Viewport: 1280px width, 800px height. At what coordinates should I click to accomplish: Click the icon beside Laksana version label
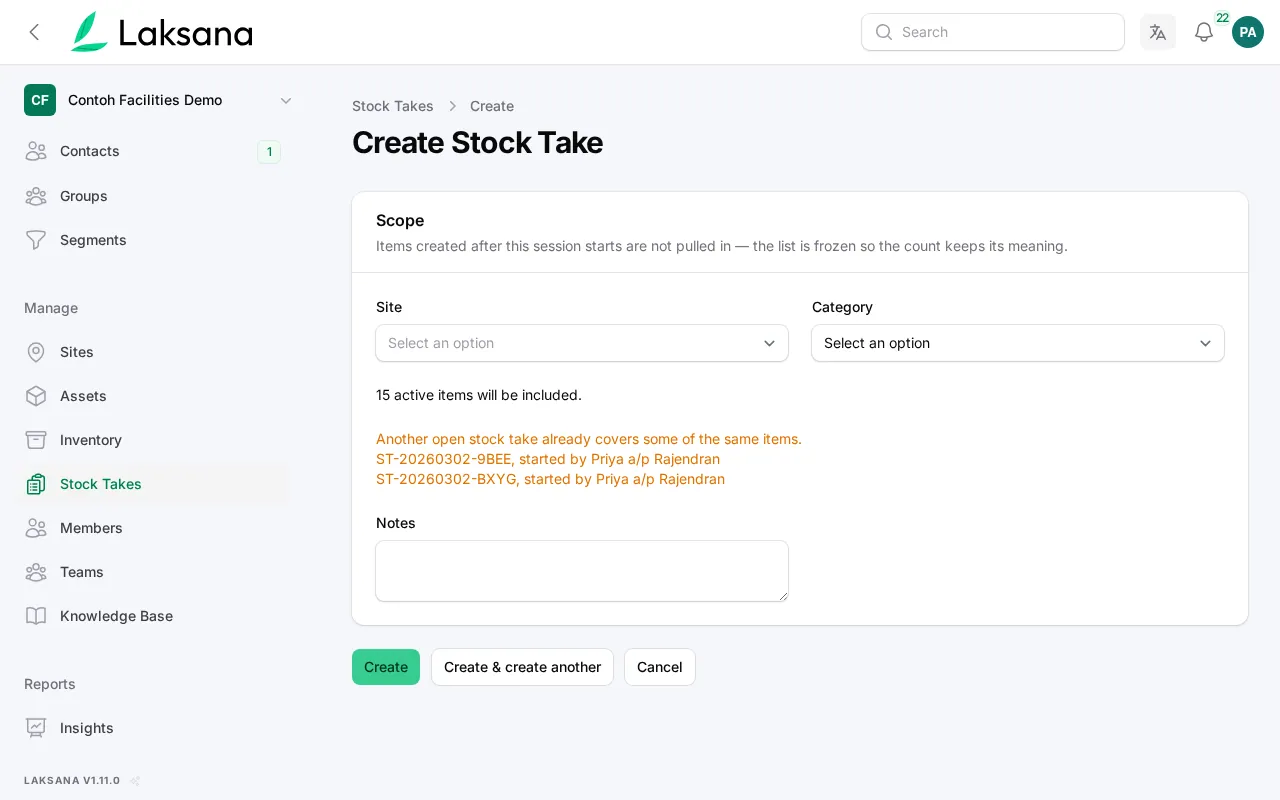point(135,781)
